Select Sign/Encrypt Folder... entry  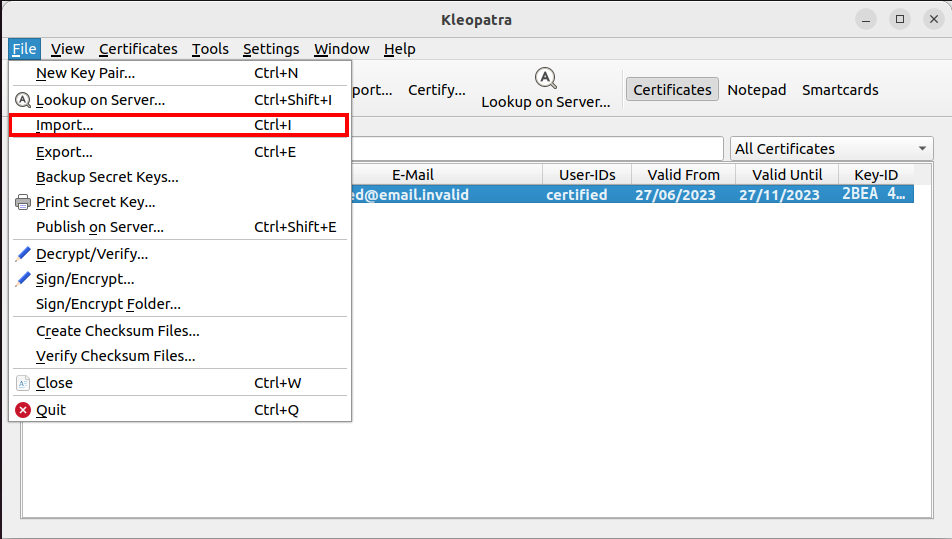[180, 304]
